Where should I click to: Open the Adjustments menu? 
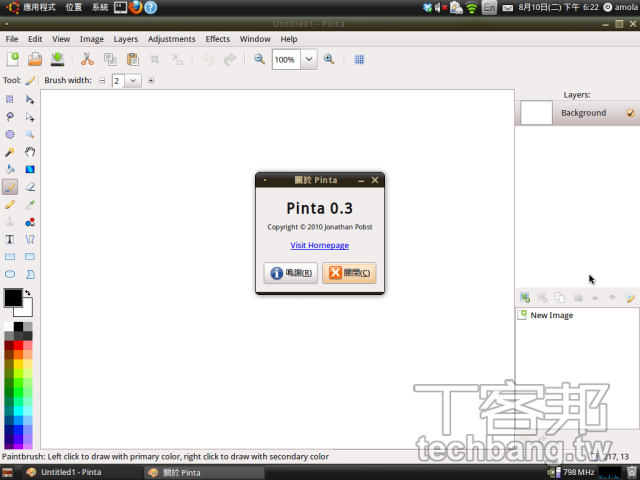tap(171, 39)
